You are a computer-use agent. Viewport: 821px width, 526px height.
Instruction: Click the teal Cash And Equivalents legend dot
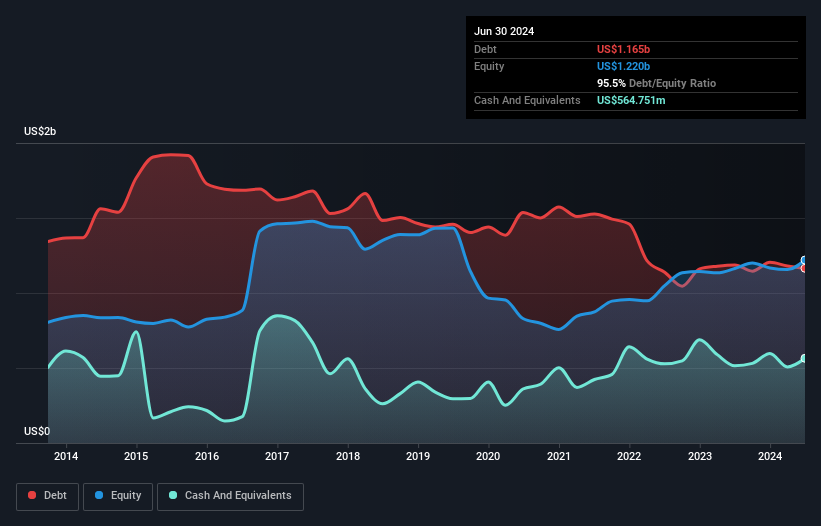point(173,495)
